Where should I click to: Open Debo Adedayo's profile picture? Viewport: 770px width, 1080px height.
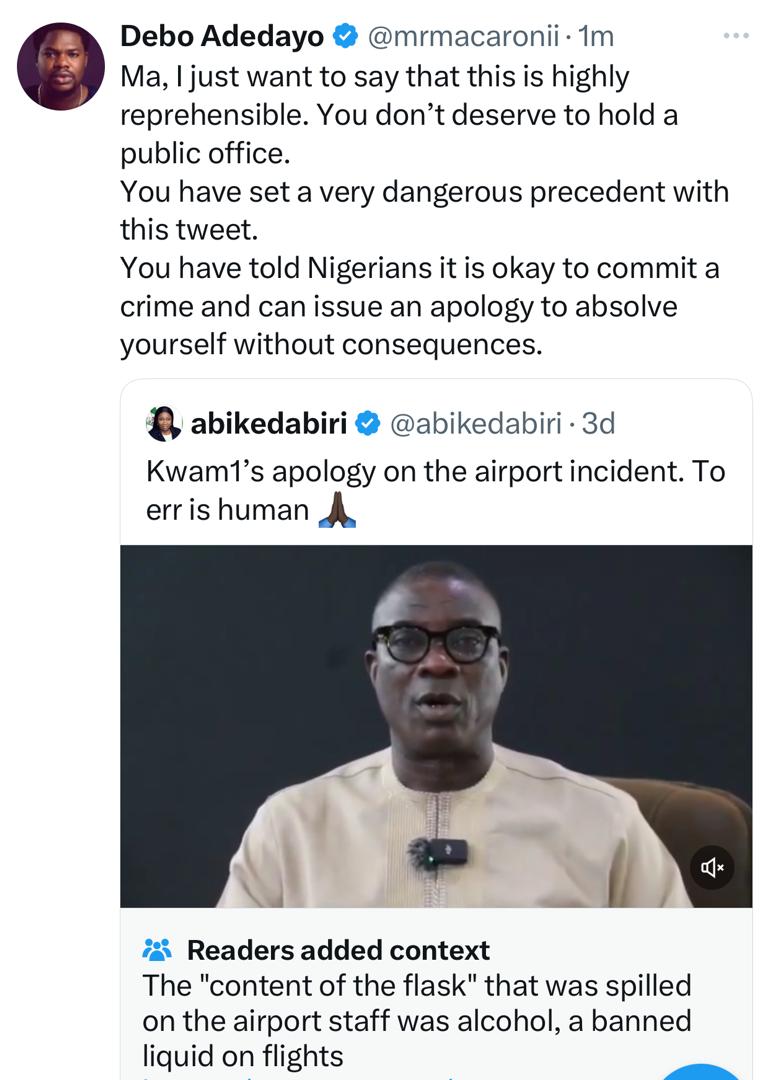[60, 66]
